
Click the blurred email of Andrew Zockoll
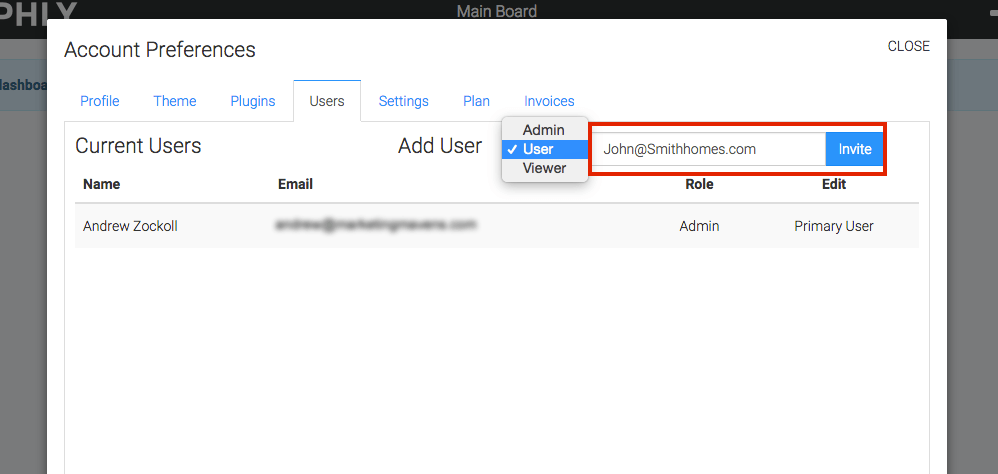click(x=376, y=225)
